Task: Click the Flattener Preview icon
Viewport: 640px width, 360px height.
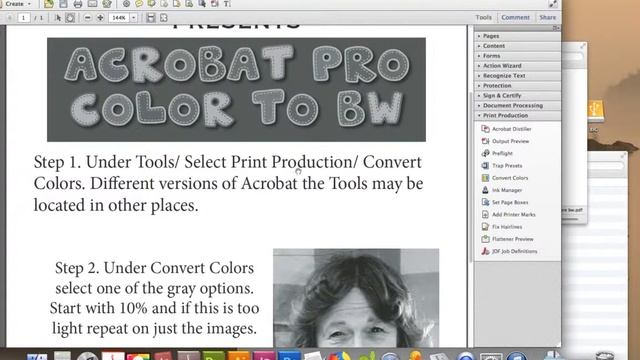Action: pos(485,239)
